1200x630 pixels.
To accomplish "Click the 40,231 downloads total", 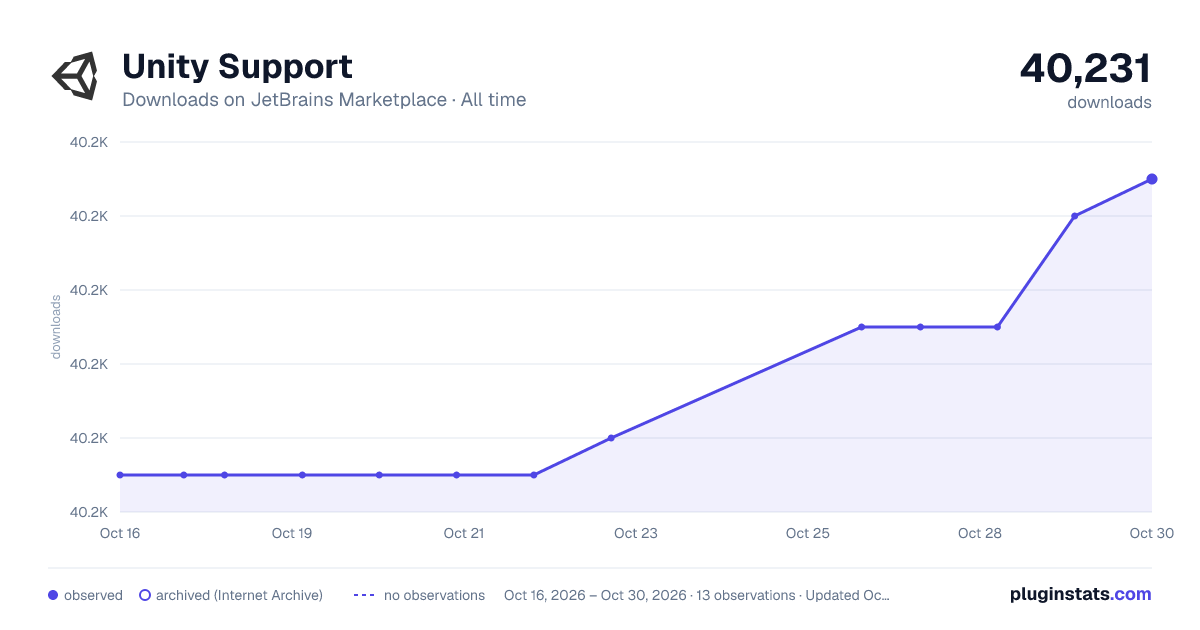I will 1085,68.
